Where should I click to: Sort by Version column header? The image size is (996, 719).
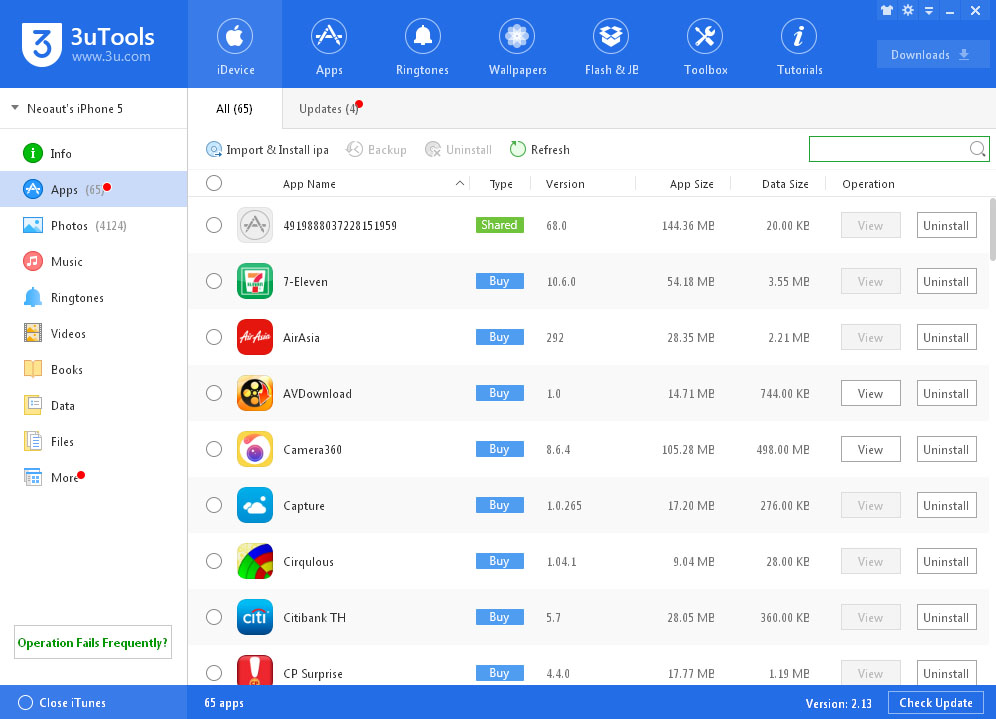click(x=565, y=184)
